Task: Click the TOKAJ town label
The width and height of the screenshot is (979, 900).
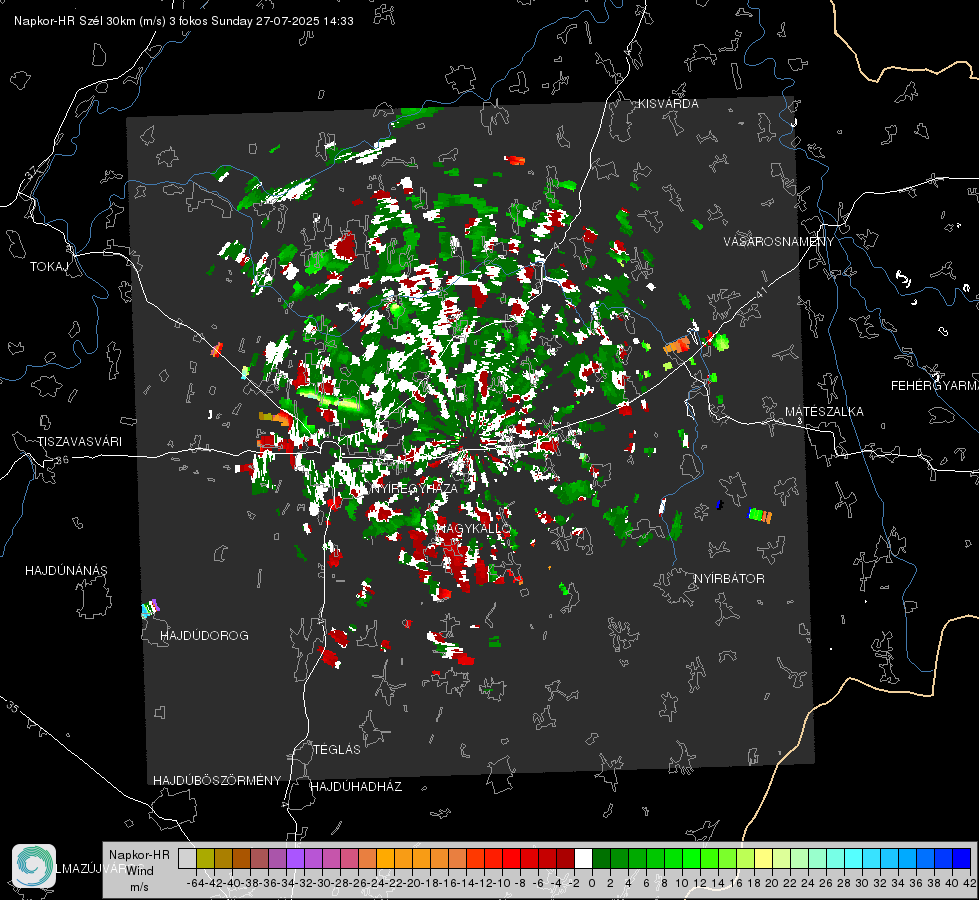Action: coord(49,267)
